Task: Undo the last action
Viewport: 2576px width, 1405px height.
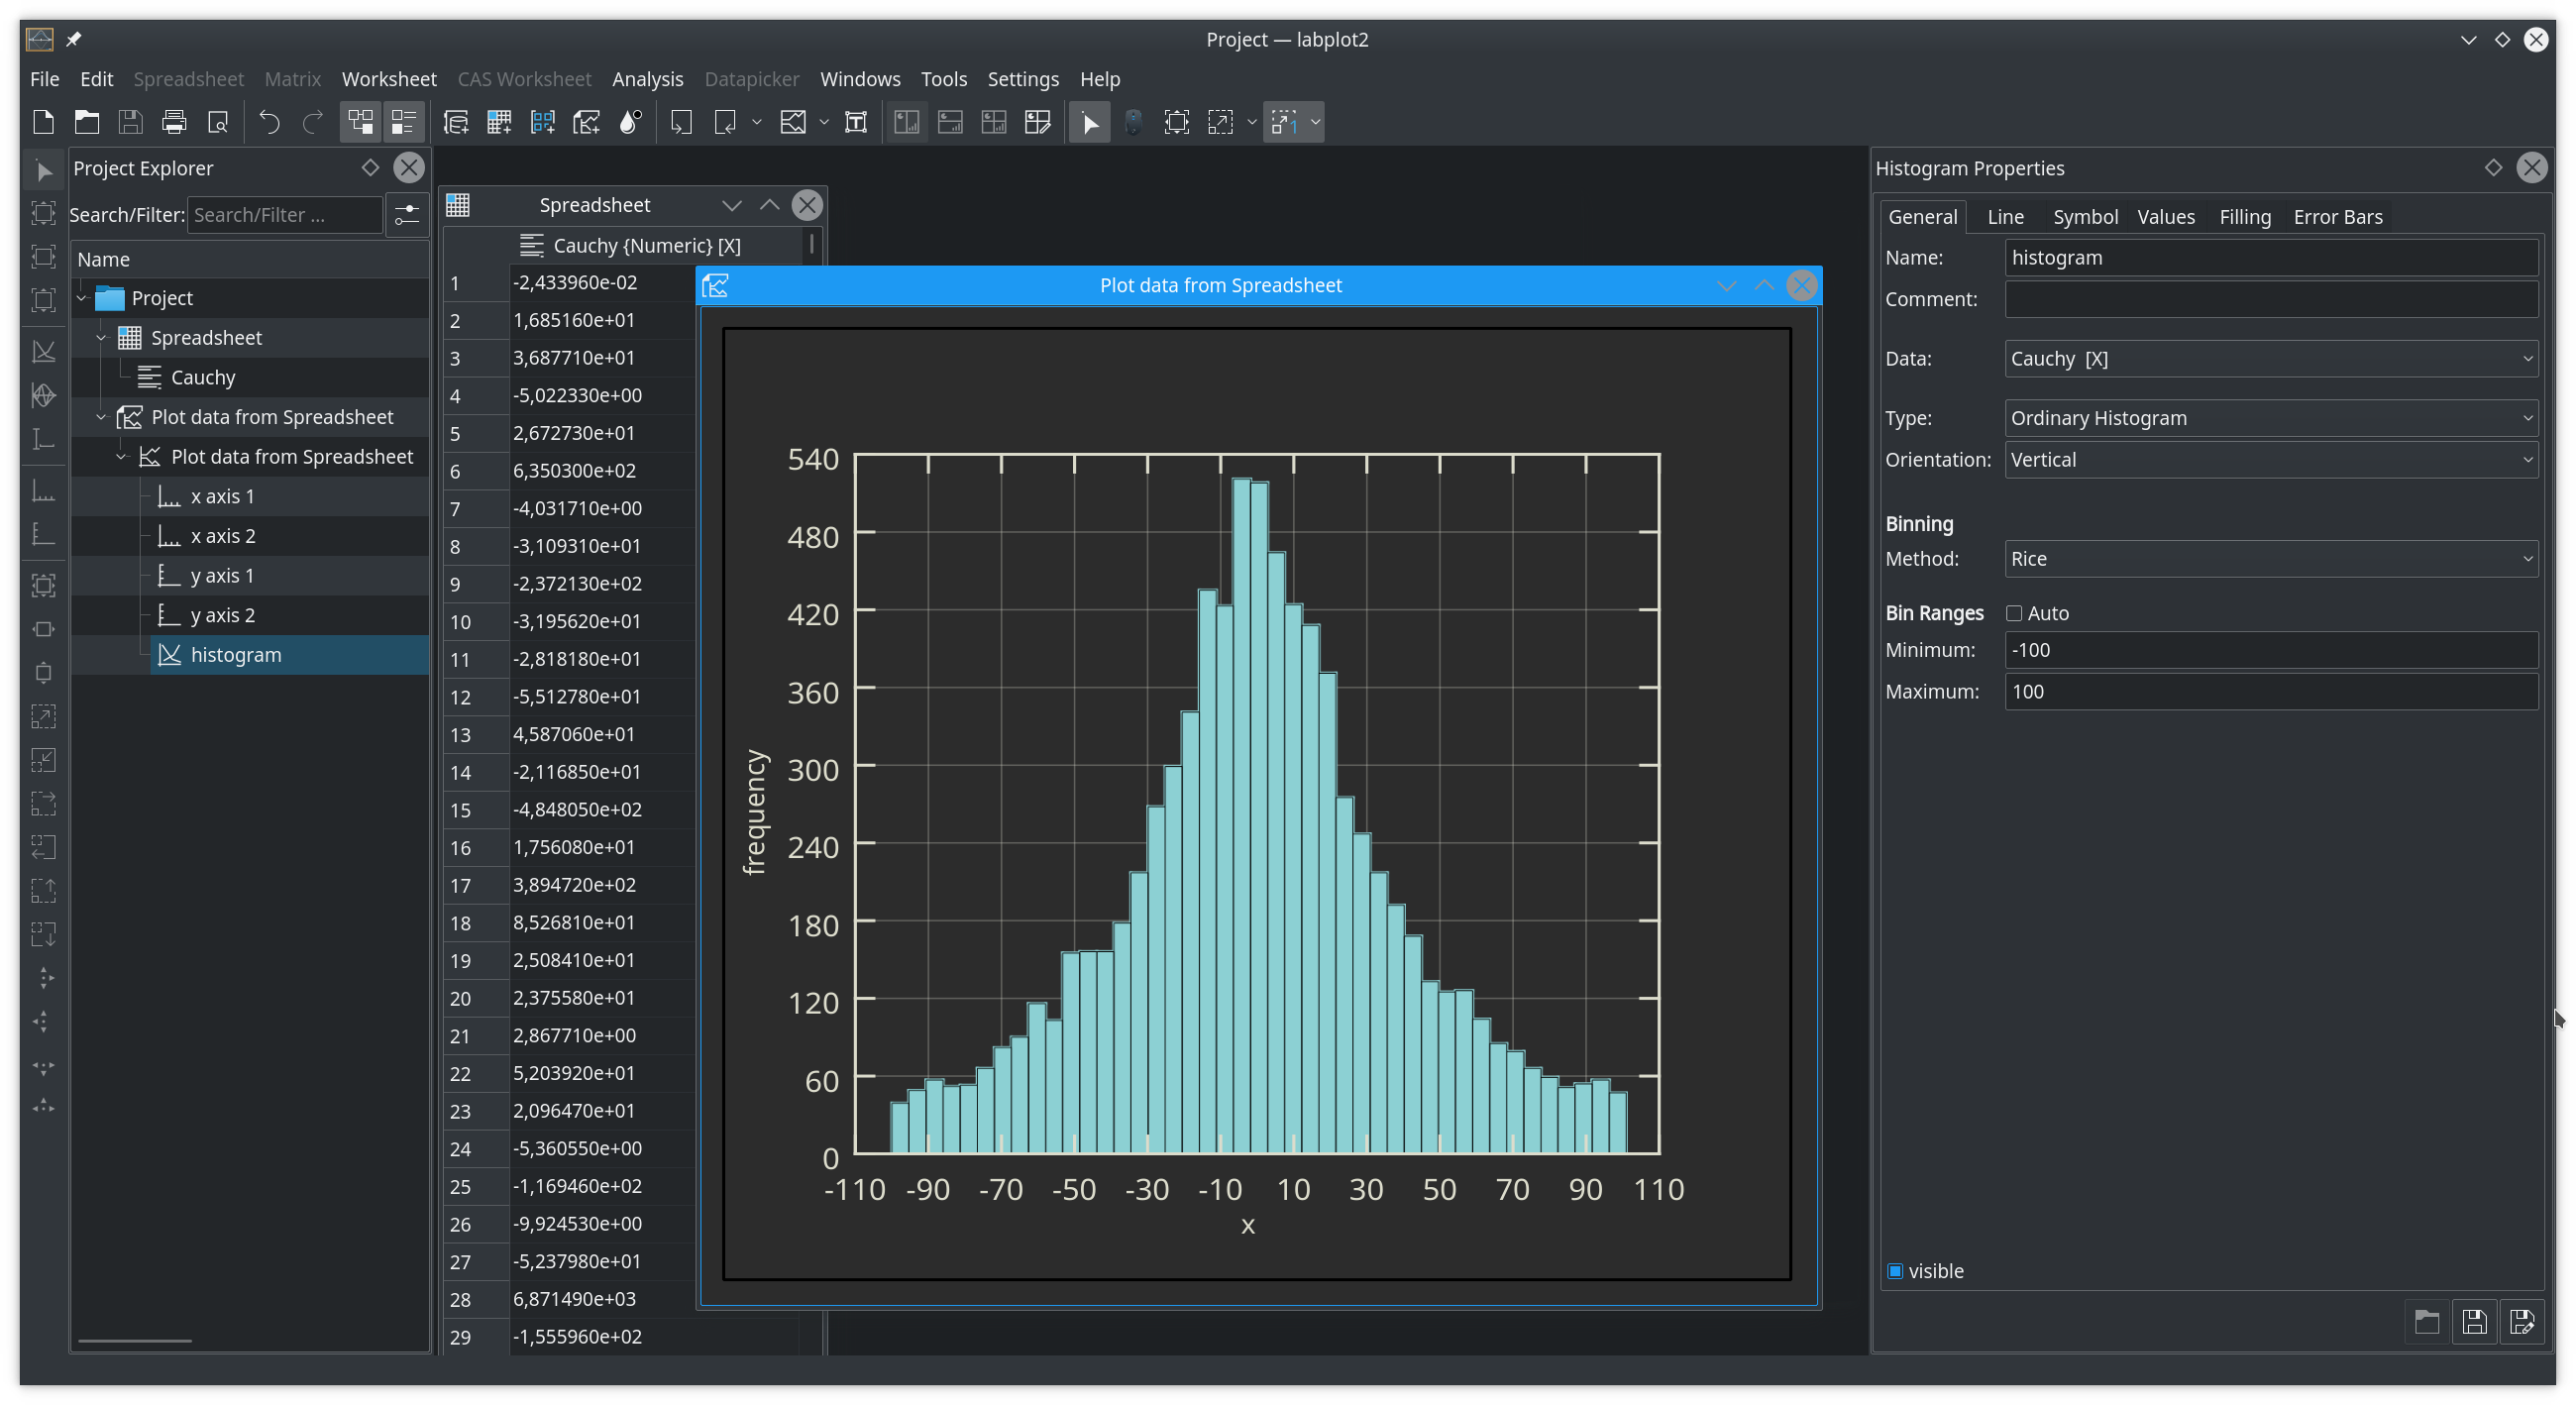Action: click(267, 122)
